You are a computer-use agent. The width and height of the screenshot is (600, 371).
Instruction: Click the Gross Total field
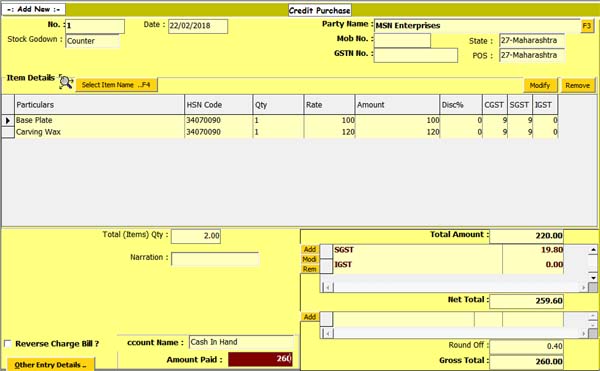tap(527, 361)
